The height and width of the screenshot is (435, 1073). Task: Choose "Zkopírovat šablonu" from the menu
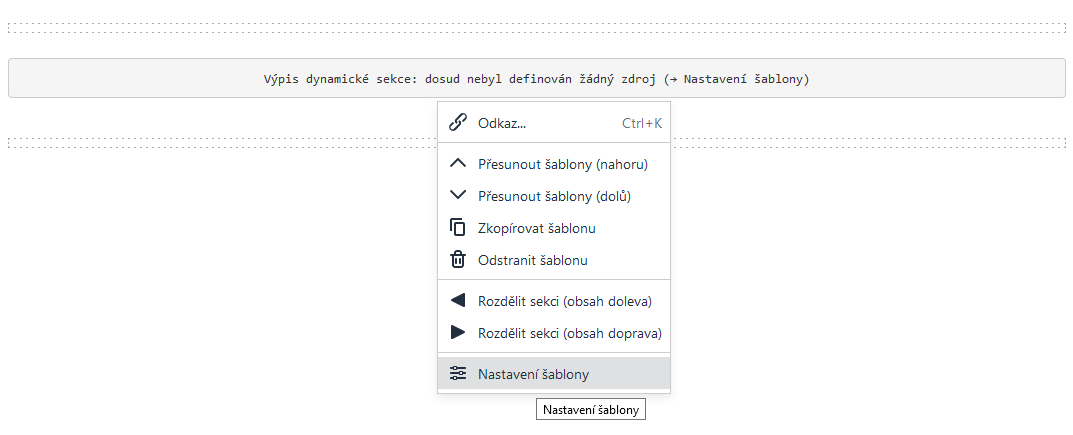536,228
